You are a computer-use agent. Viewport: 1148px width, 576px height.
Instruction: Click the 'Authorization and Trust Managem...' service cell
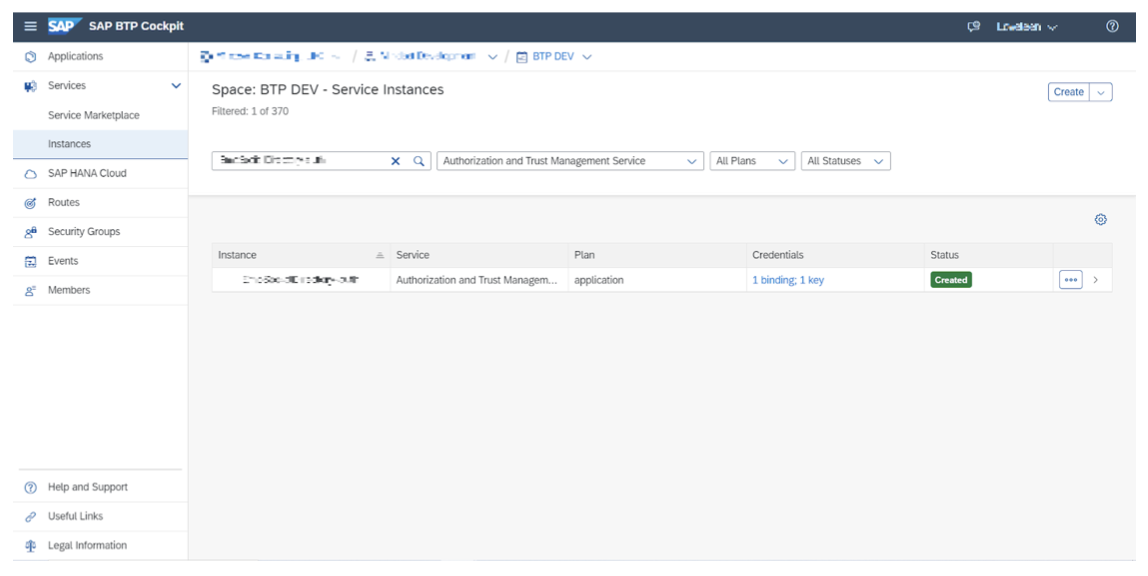tap(477, 280)
